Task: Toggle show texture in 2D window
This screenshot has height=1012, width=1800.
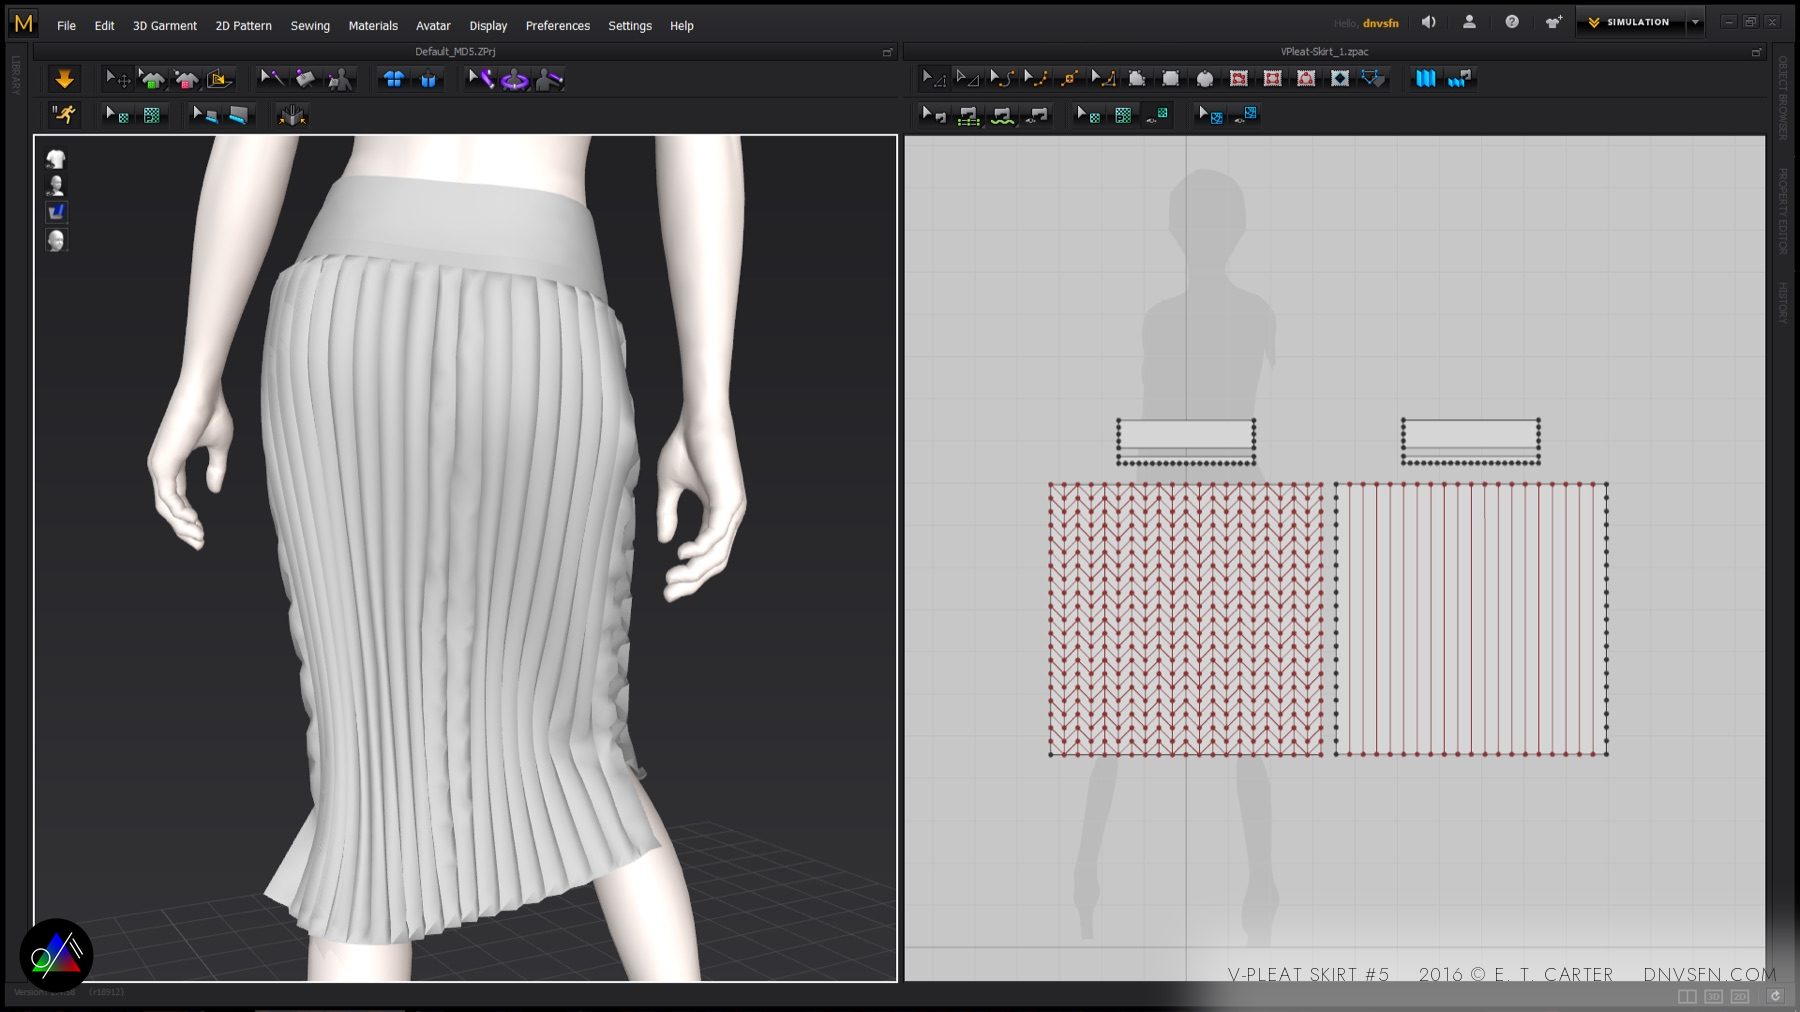Action: click(x=1157, y=115)
